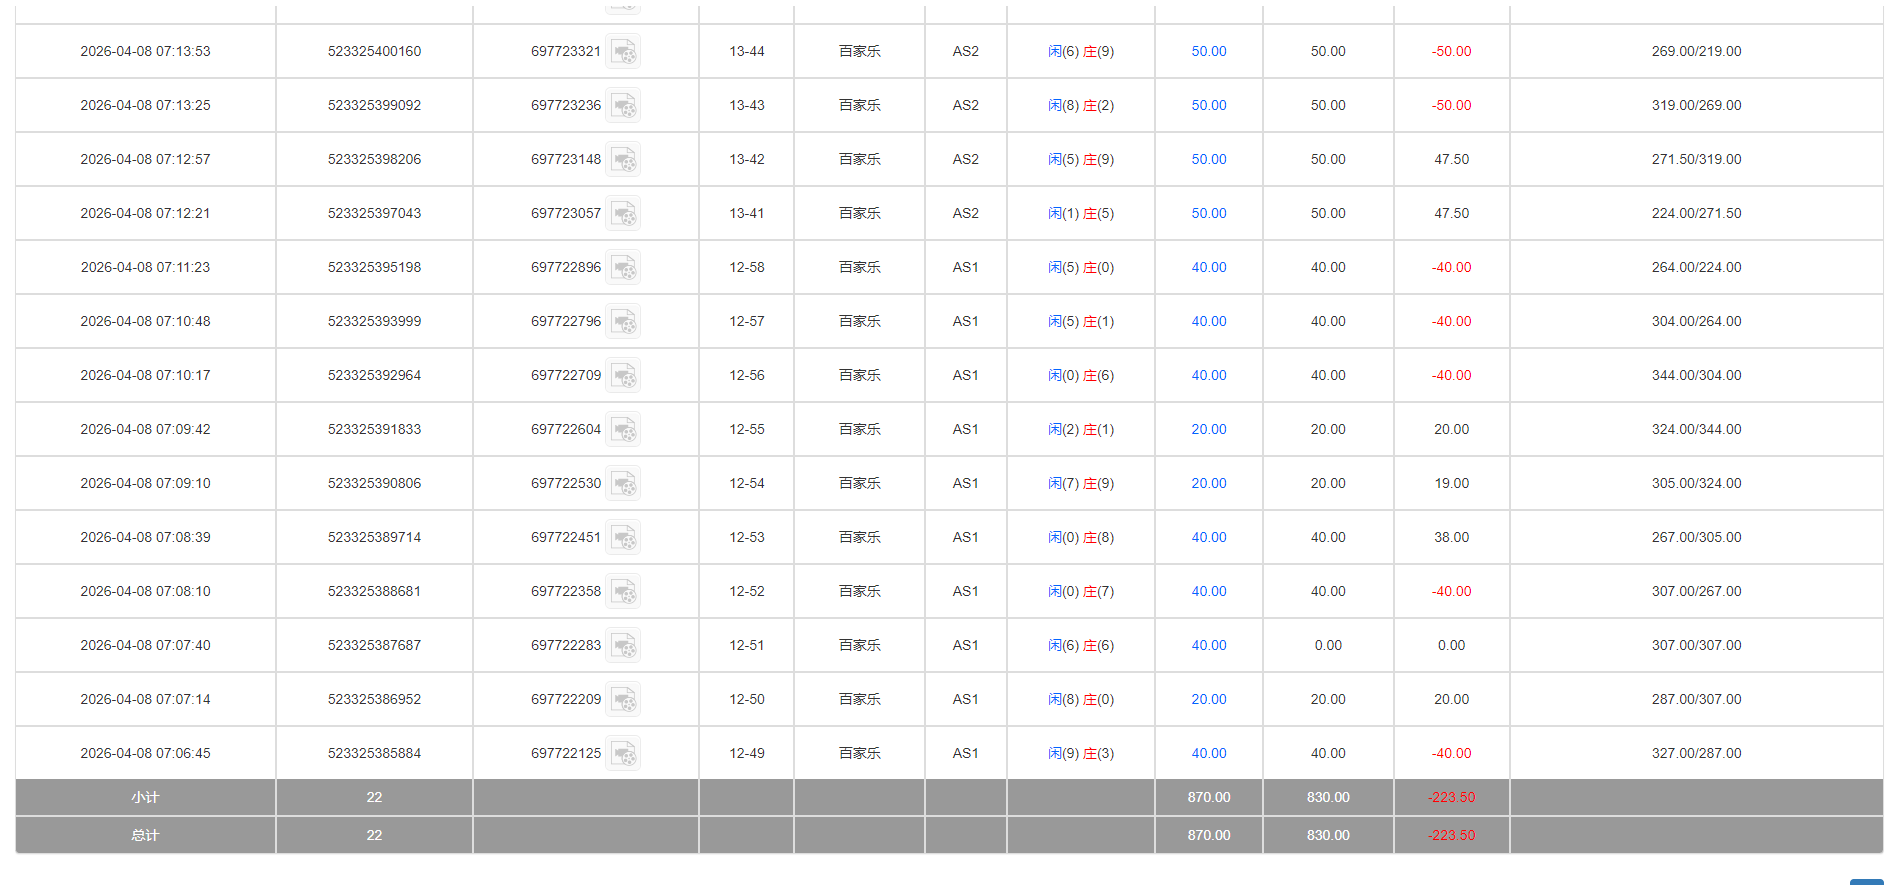Open replay icon for round 697722125
The image size is (1898, 885).
pos(623,754)
